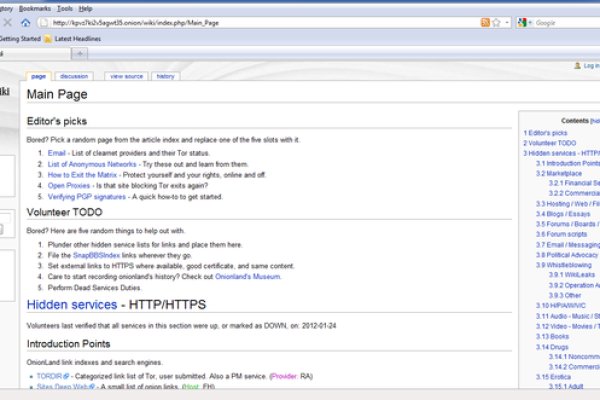Viewport: 600px width, 400px height.
Task: Click 'Perform Dead Services Duties' list item
Action: pos(94,287)
